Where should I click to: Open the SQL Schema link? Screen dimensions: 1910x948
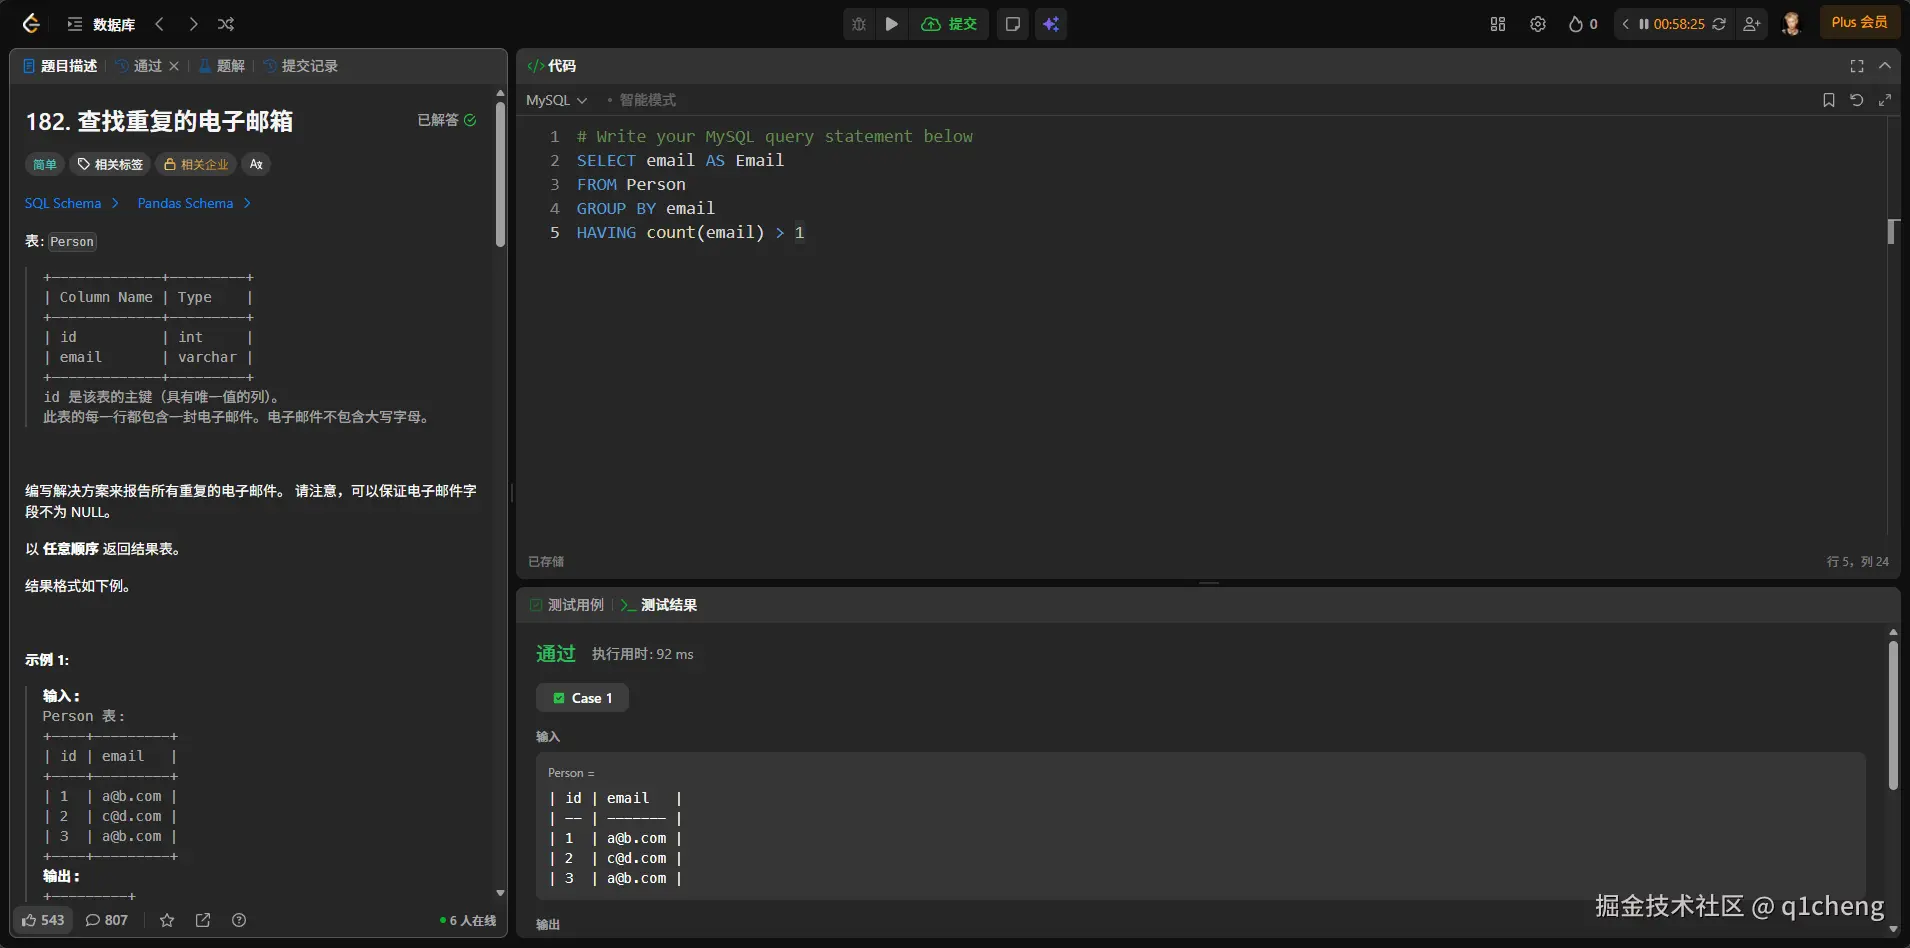coord(63,203)
